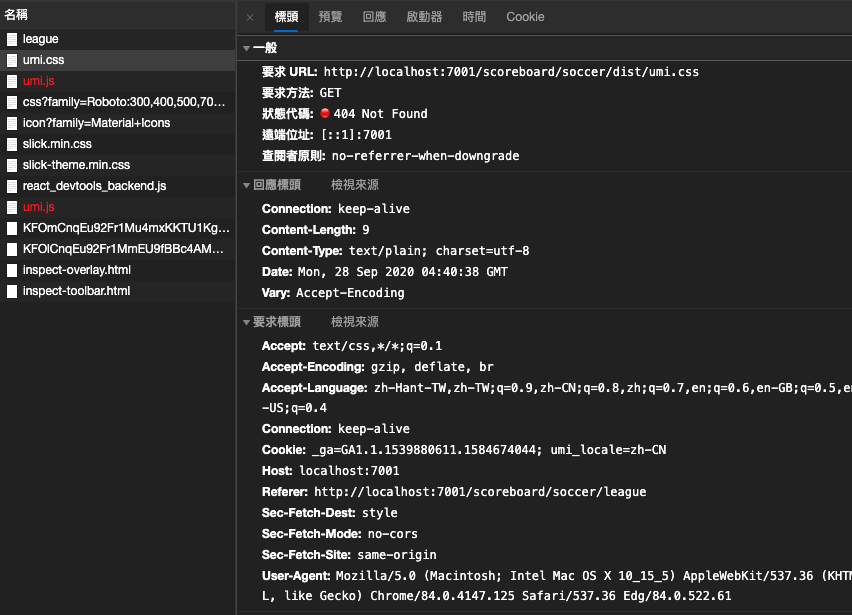Select the highlighted umi.css request row
Image resolution: width=852 pixels, height=615 pixels.
point(48,60)
